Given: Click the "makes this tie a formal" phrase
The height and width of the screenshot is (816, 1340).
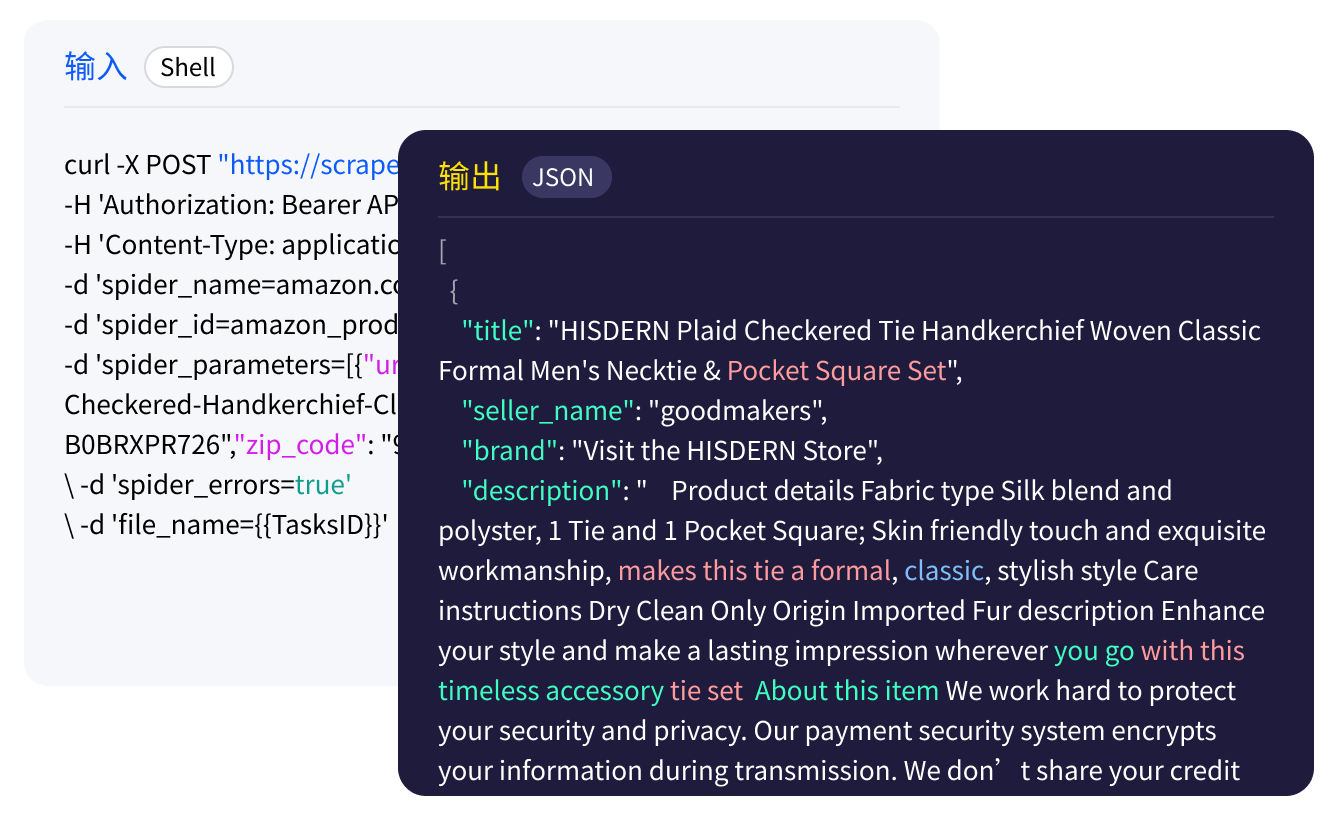Looking at the screenshot, I should 754,570.
